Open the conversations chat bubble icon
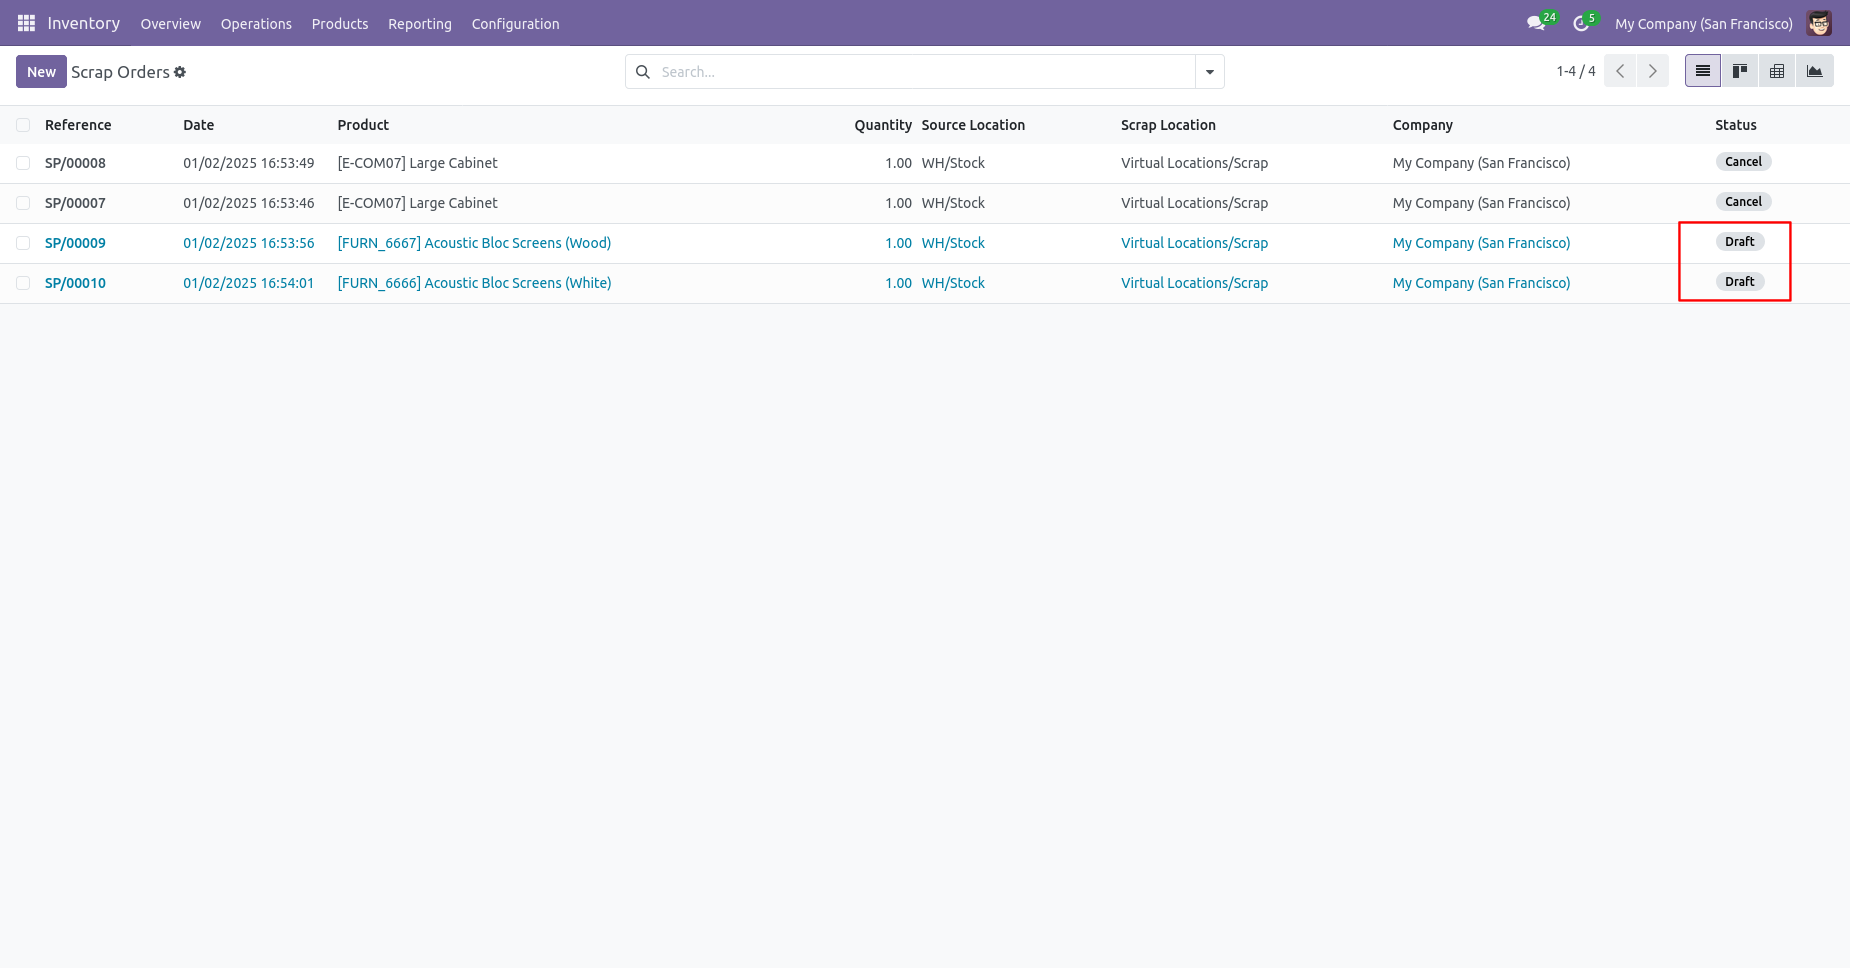 1536,23
